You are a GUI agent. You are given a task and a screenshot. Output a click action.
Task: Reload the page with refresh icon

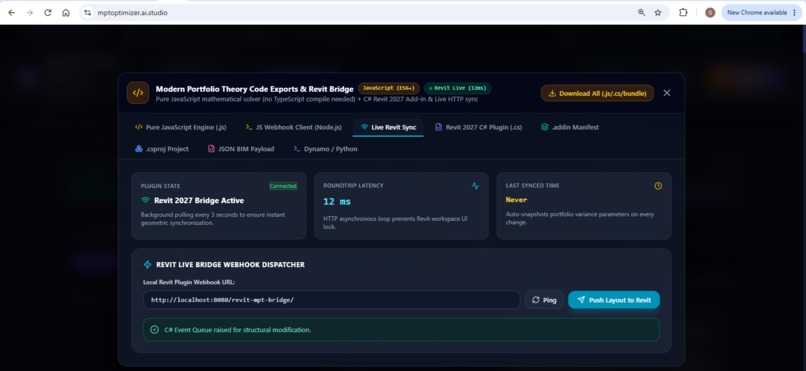point(48,12)
